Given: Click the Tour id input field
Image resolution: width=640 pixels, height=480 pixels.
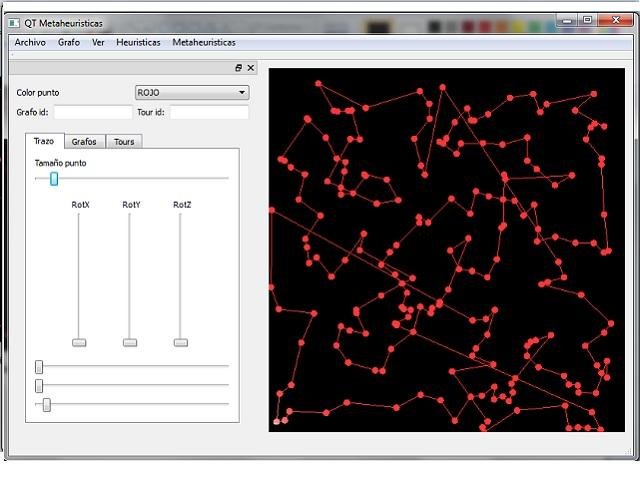Looking at the screenshot, I should [x=209, y=112].
